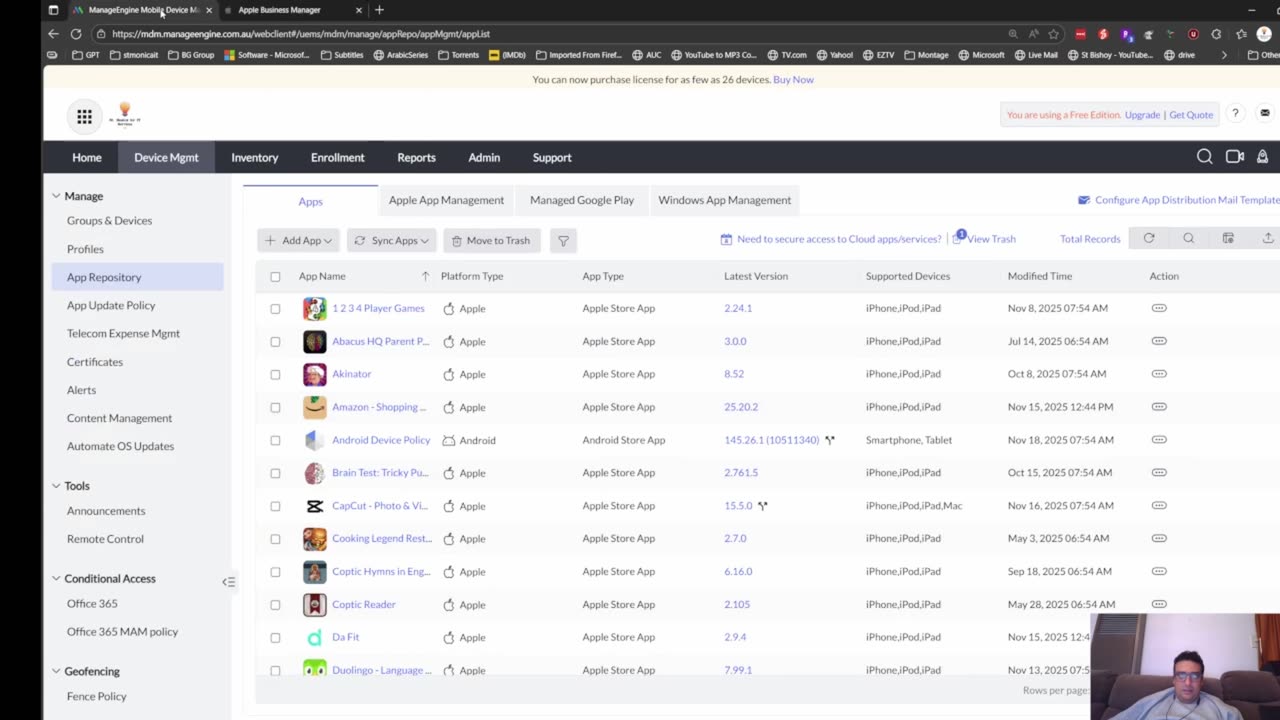Screen dimensions: 1280x720
Task: Tick the select-all apps checkbox
Action: point(275,276)
